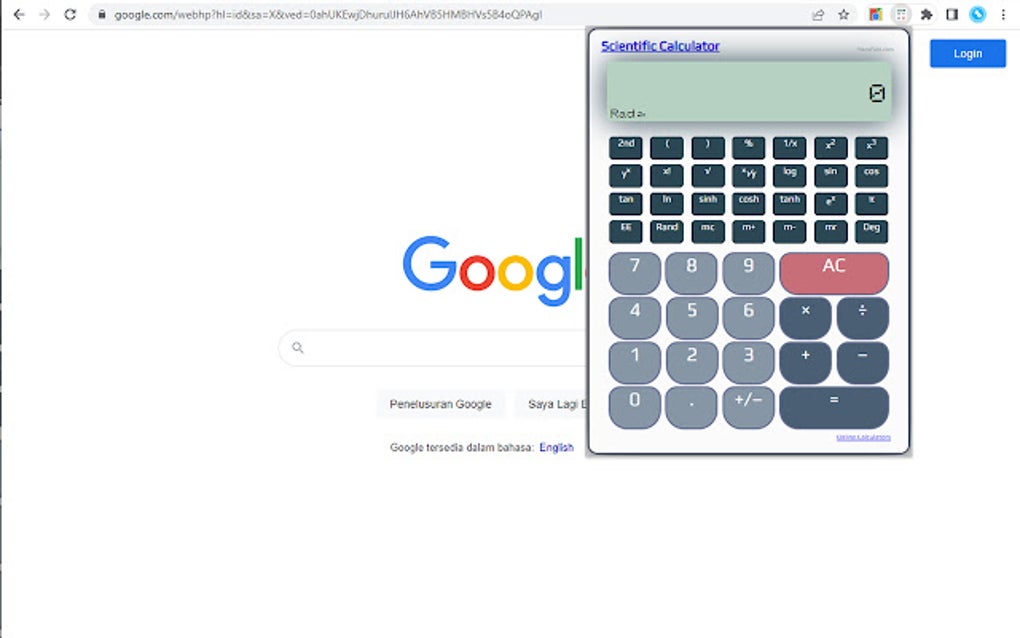Open the calculator extension in the toolbar

(901, 14)
